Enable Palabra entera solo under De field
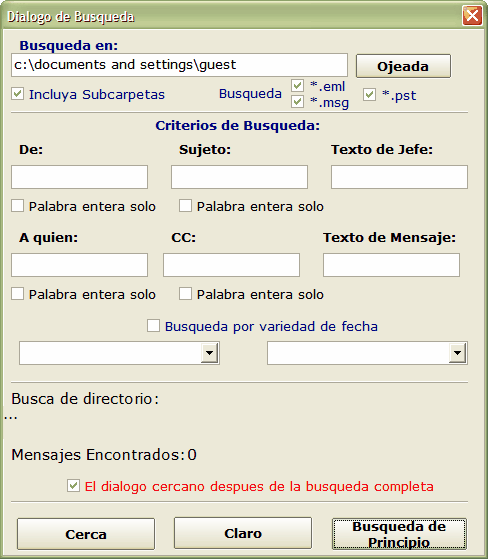 pos(17,206)
